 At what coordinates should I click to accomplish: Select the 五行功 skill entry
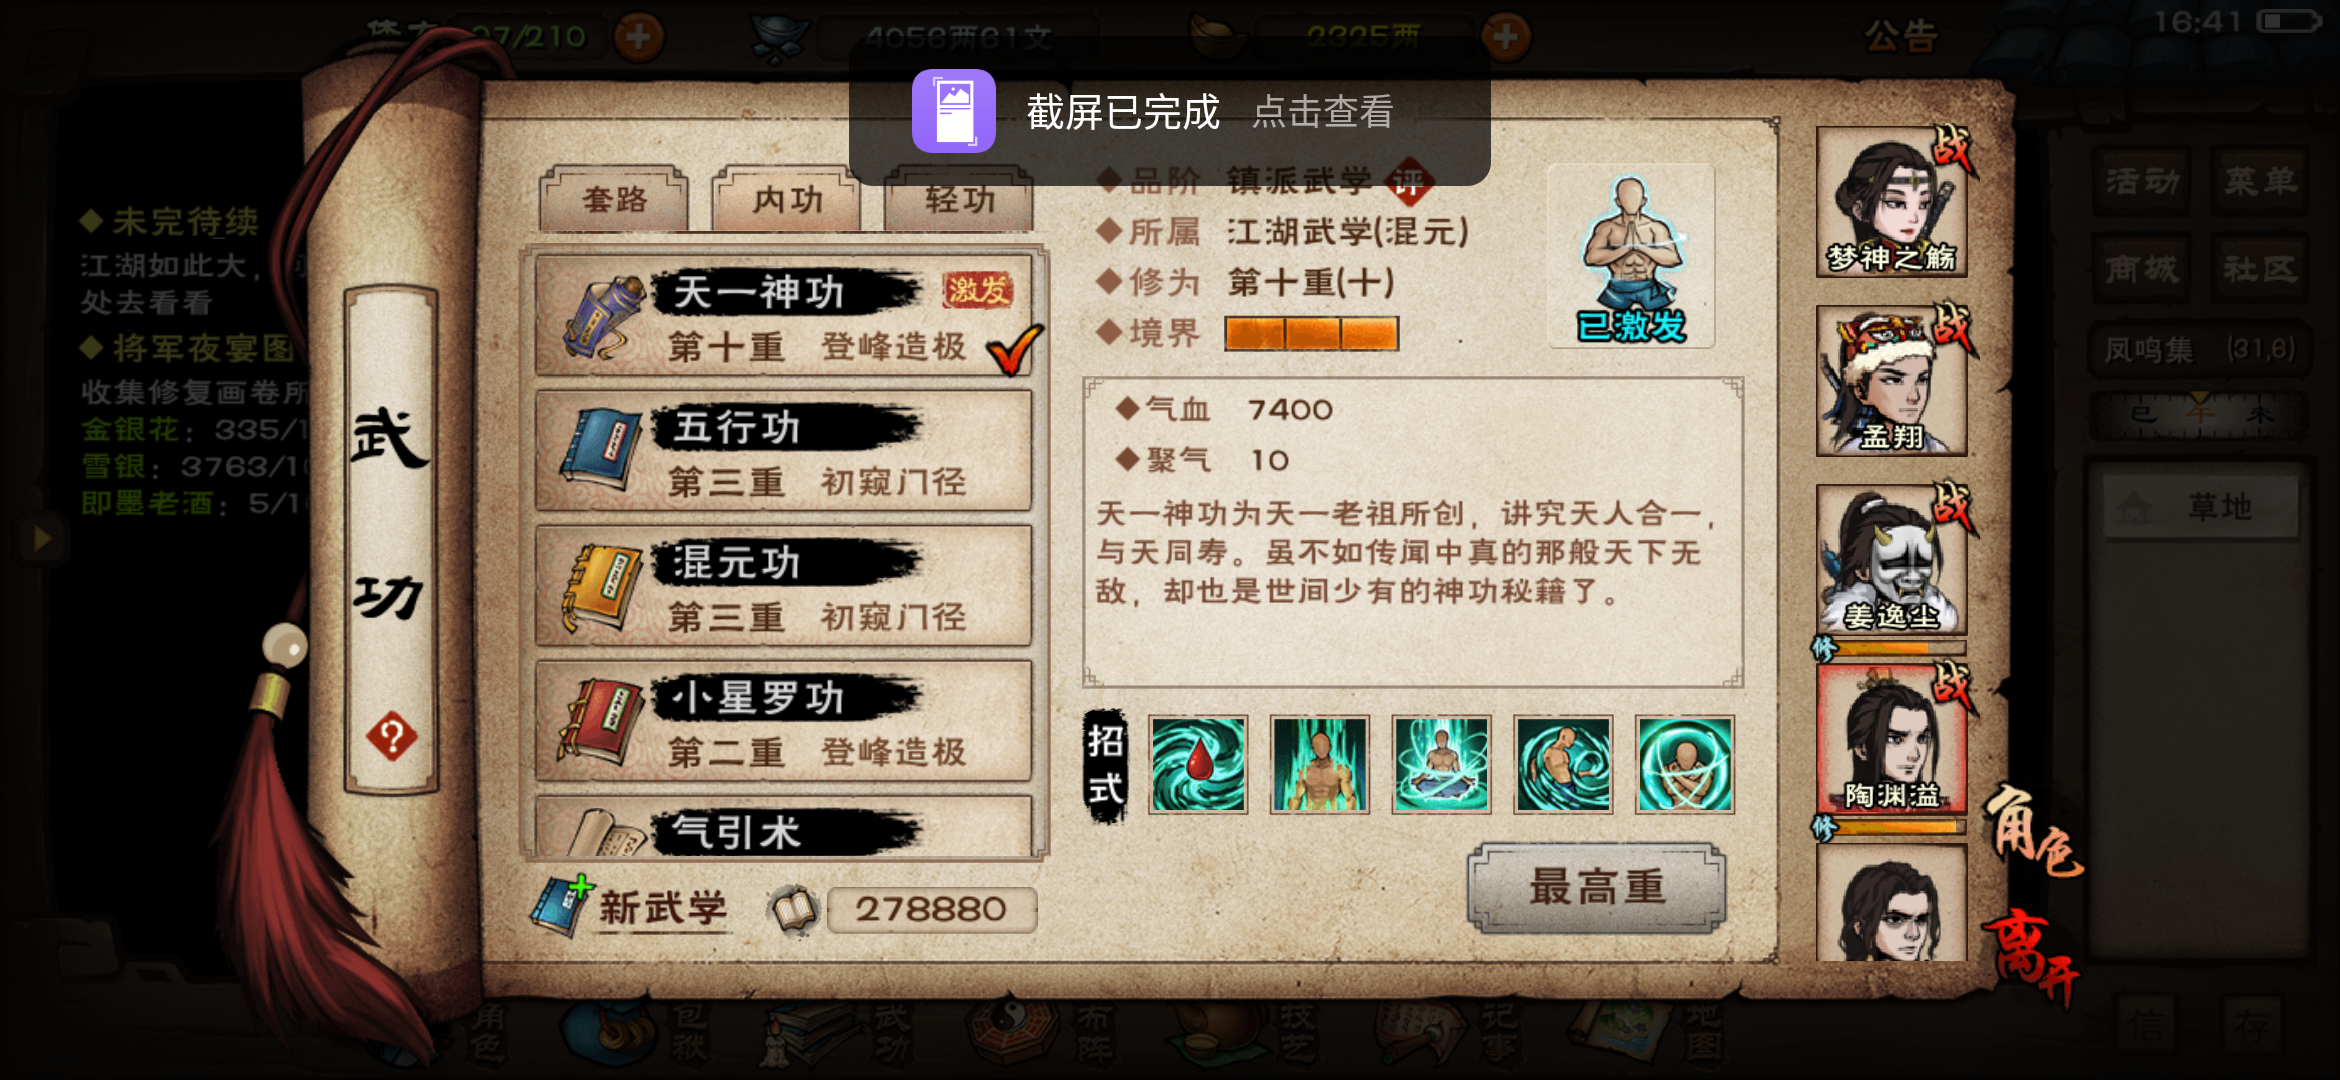pyautogui.click(x=784, y=451)
